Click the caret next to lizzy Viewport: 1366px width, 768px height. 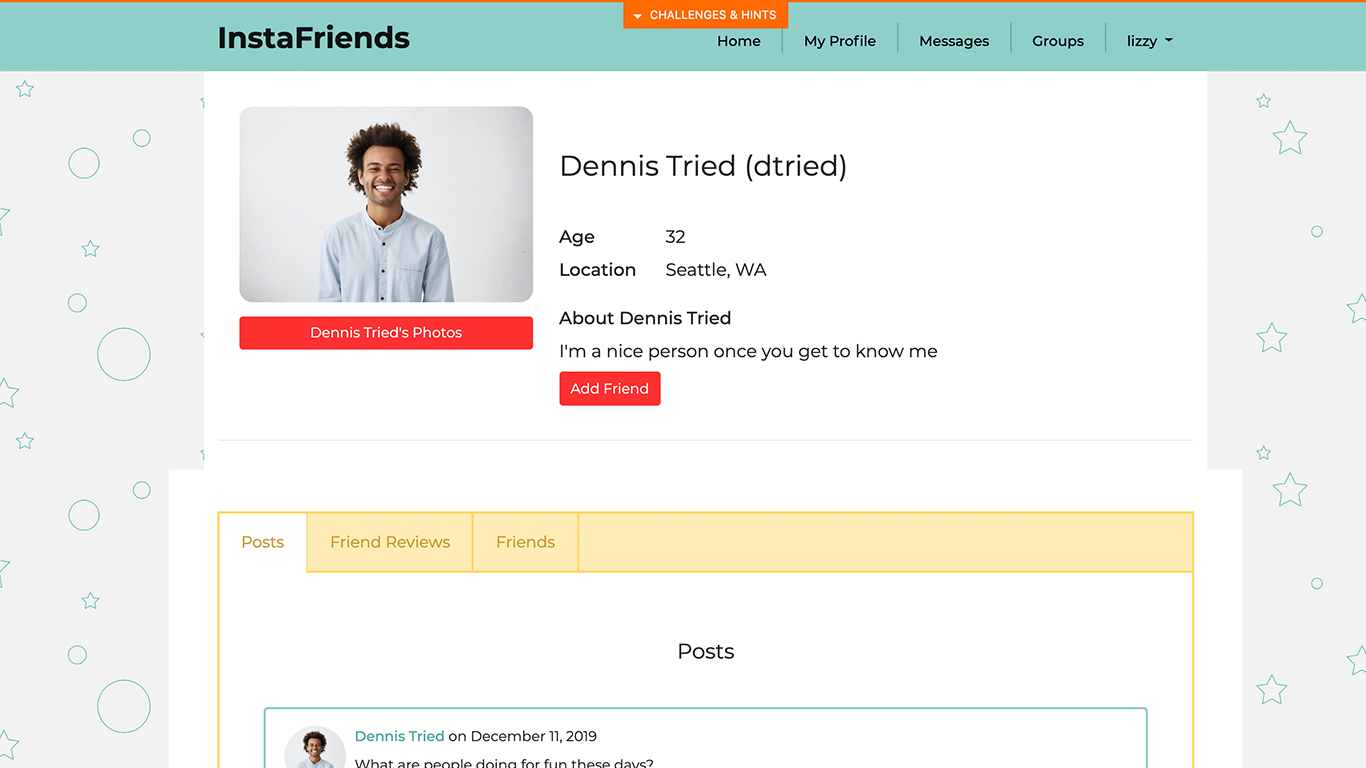[x=1169, y=41]
